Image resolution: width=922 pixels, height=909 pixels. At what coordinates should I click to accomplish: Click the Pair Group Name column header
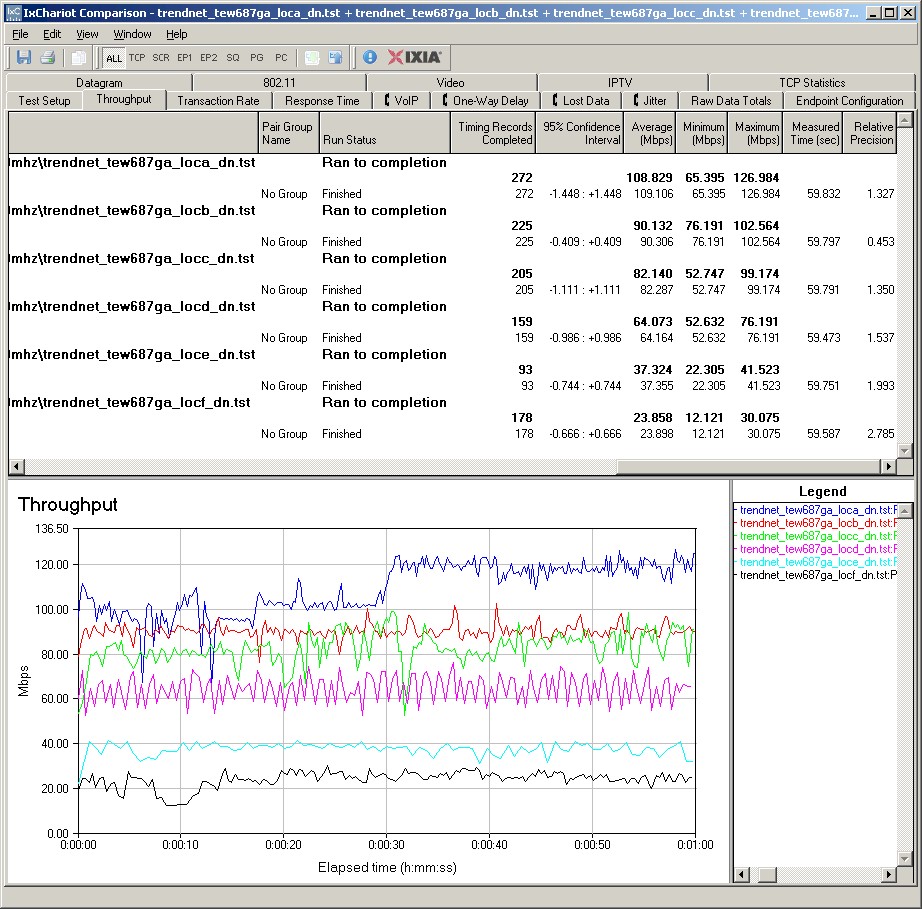288,133
